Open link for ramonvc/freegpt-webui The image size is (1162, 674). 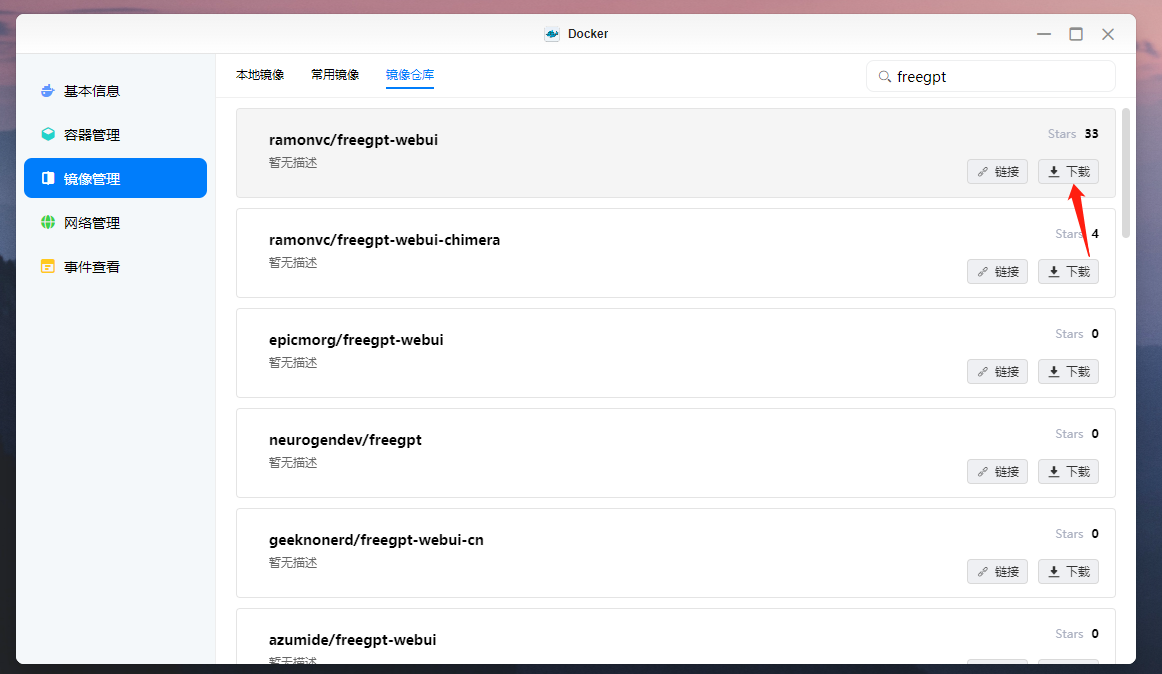(x=997, y=172)
